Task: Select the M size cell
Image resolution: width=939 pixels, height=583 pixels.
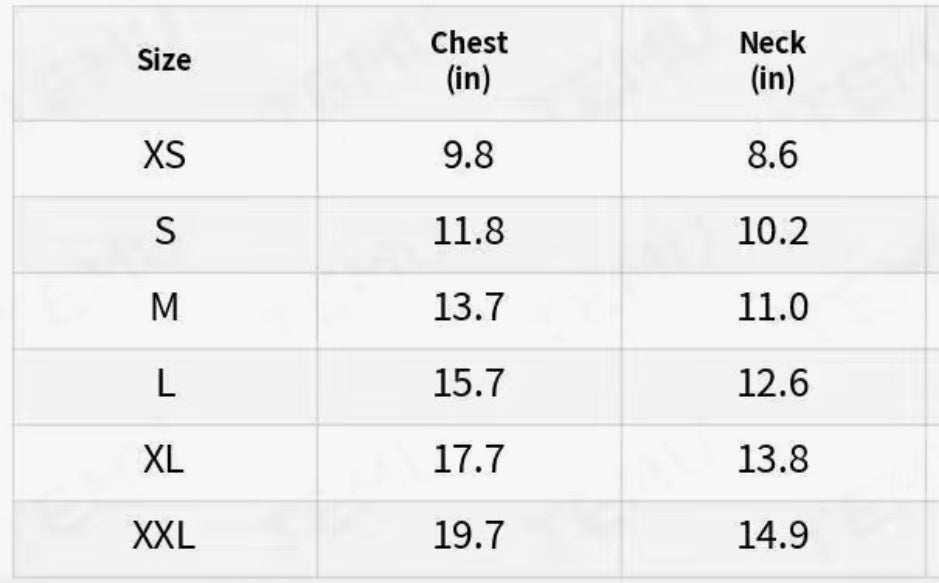Action: [x=164, y=308]
